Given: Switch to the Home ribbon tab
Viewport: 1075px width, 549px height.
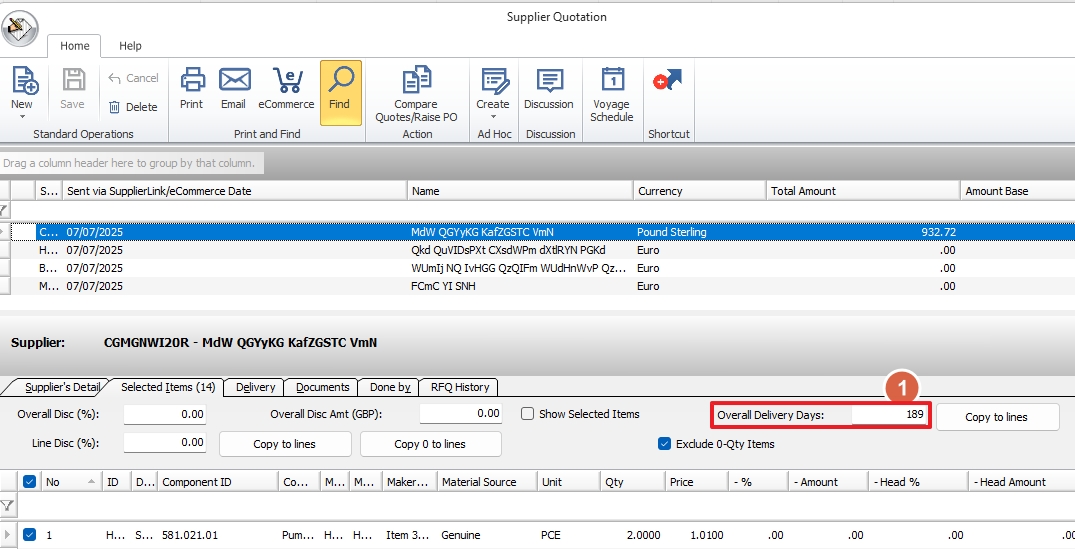Looking at the screenshot, I should pyautogui.click(x=75, y=46).
